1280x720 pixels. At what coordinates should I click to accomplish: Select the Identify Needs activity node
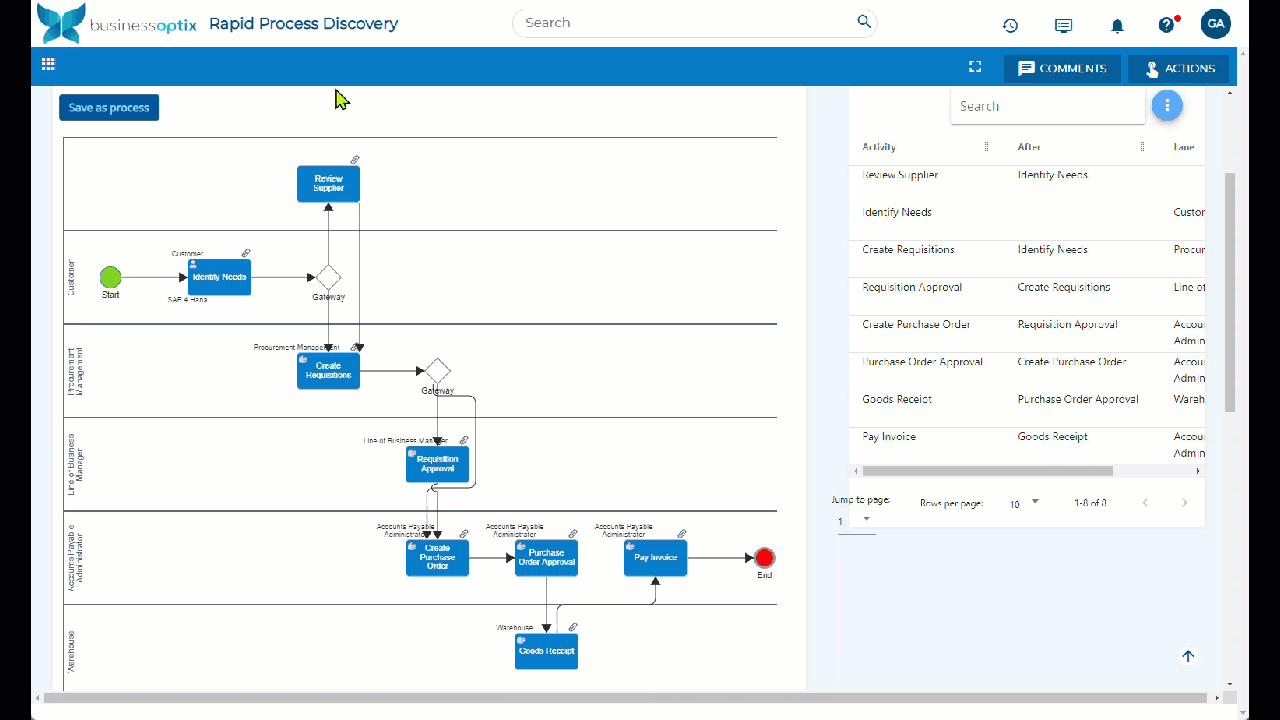coord(219,277)
